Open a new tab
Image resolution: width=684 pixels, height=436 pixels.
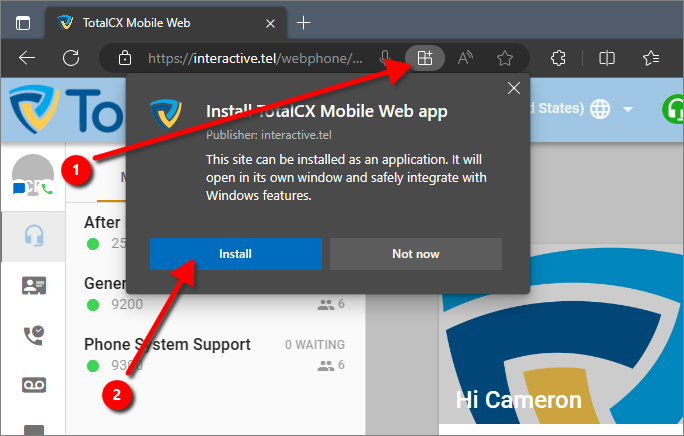pyautogui.click(x=303, y=23)
